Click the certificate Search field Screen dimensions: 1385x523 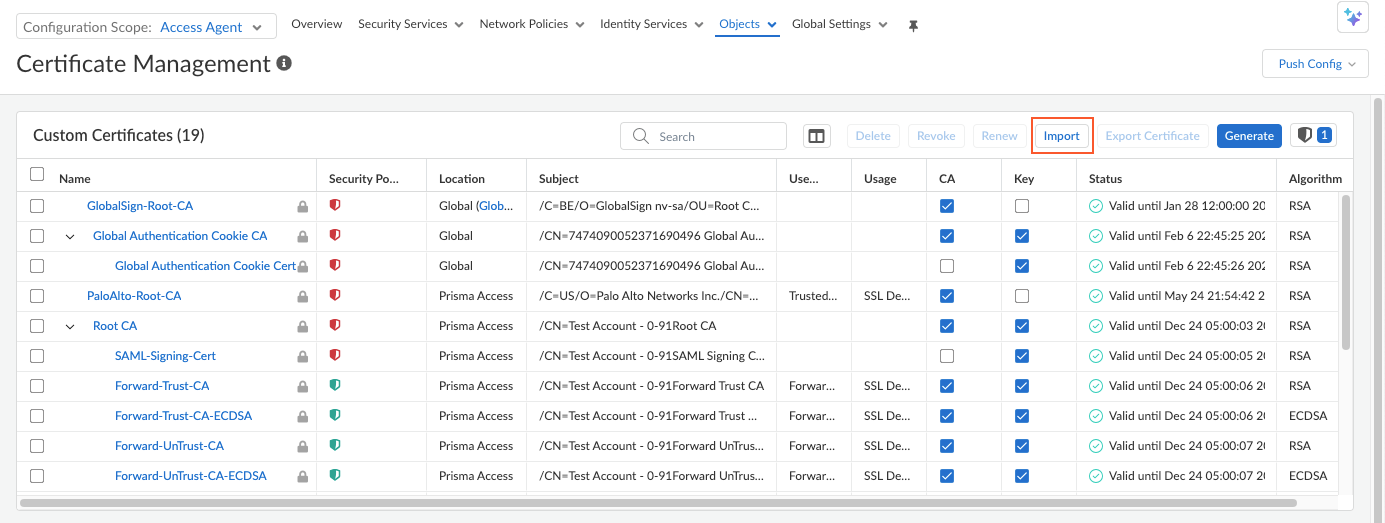(x=703, y=136)
